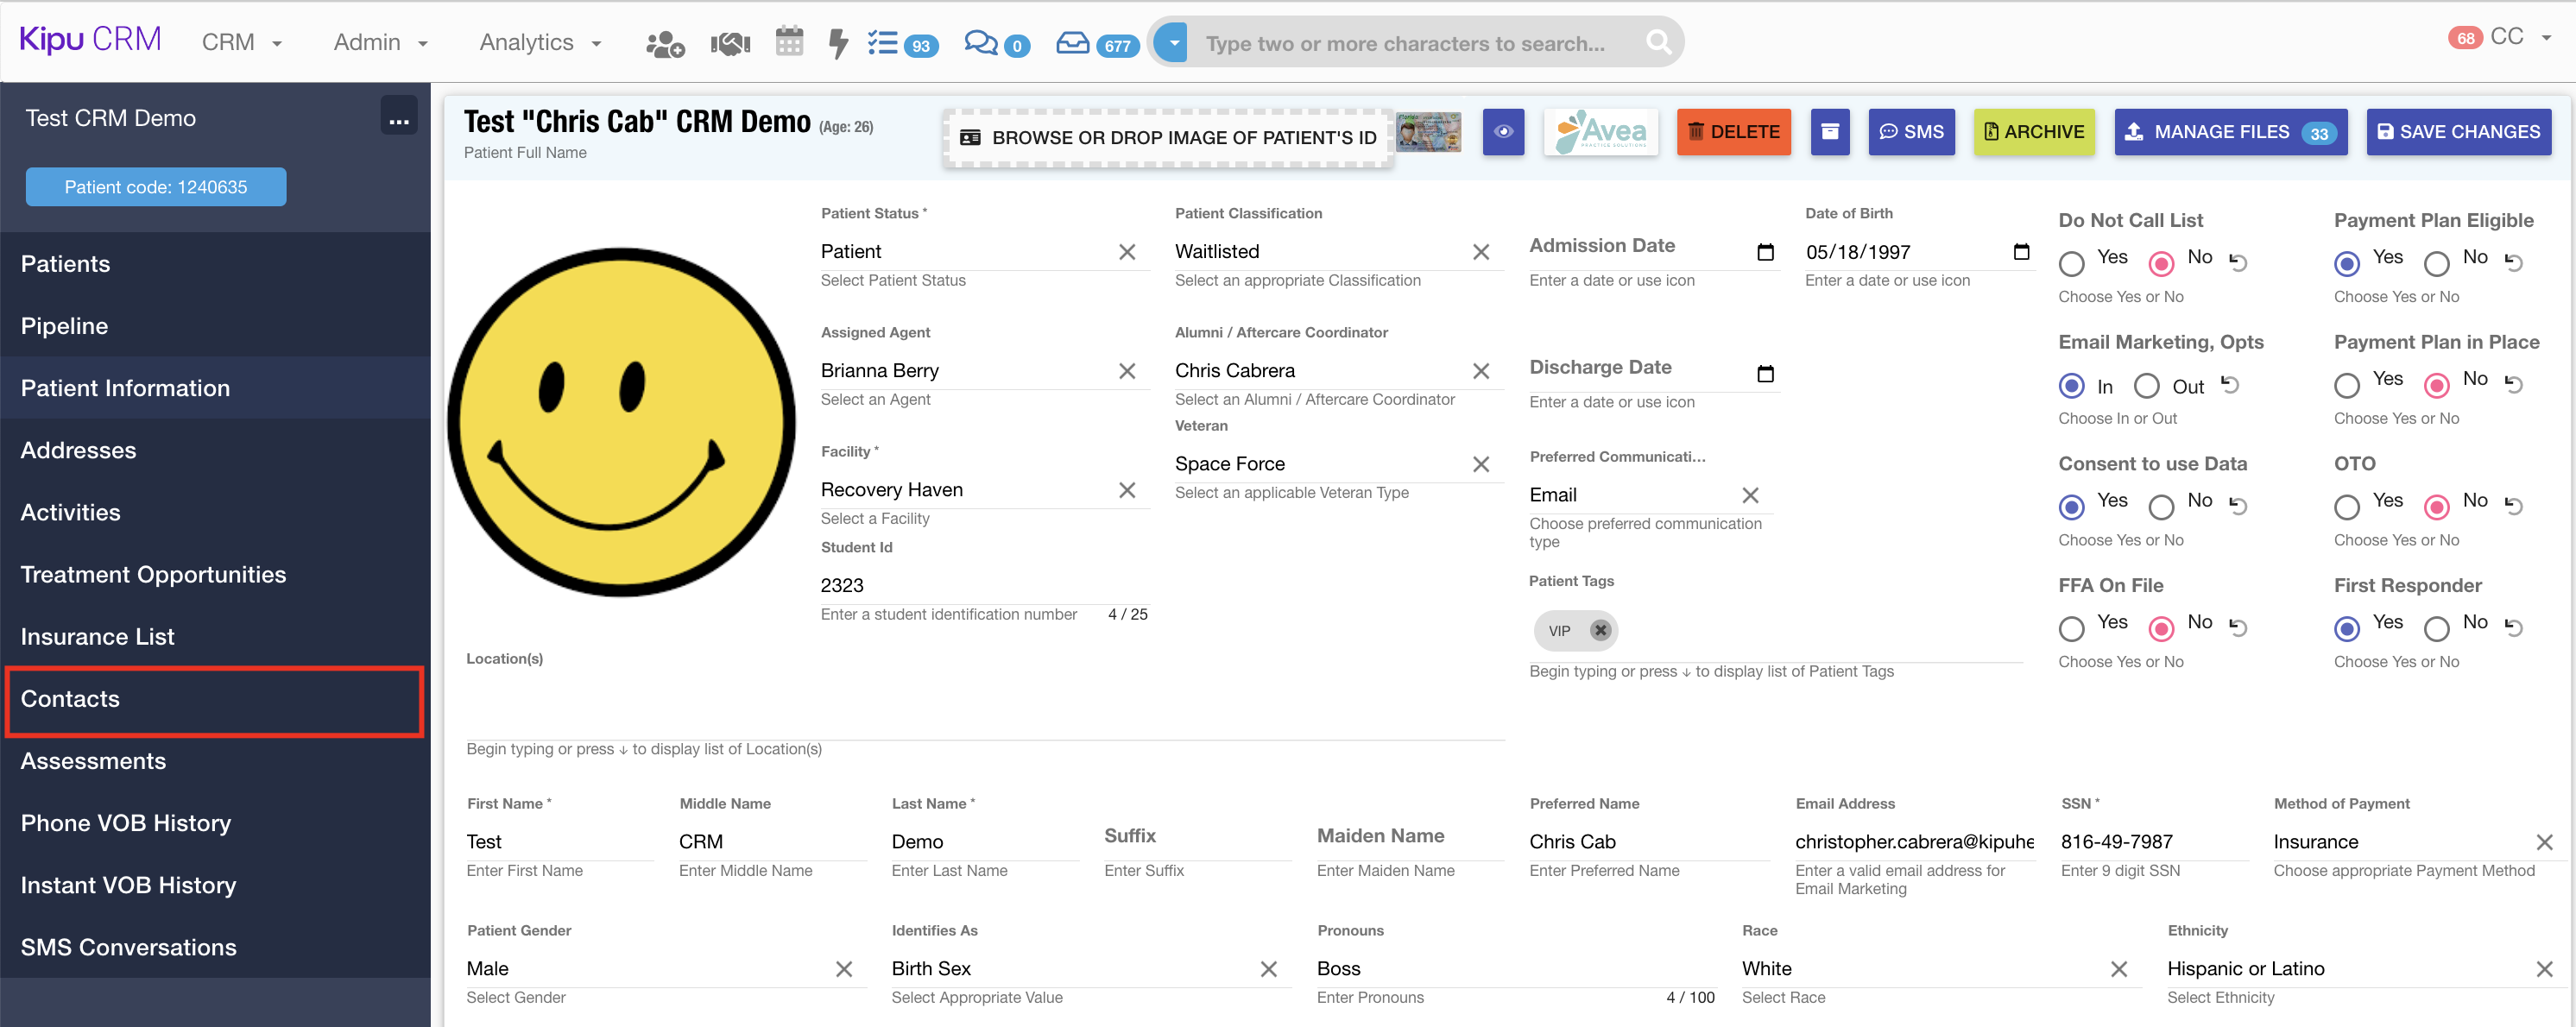This screenshot has height=1027, width=2576.
Task: Go to Contacts in sidebar
Action: 70,699
